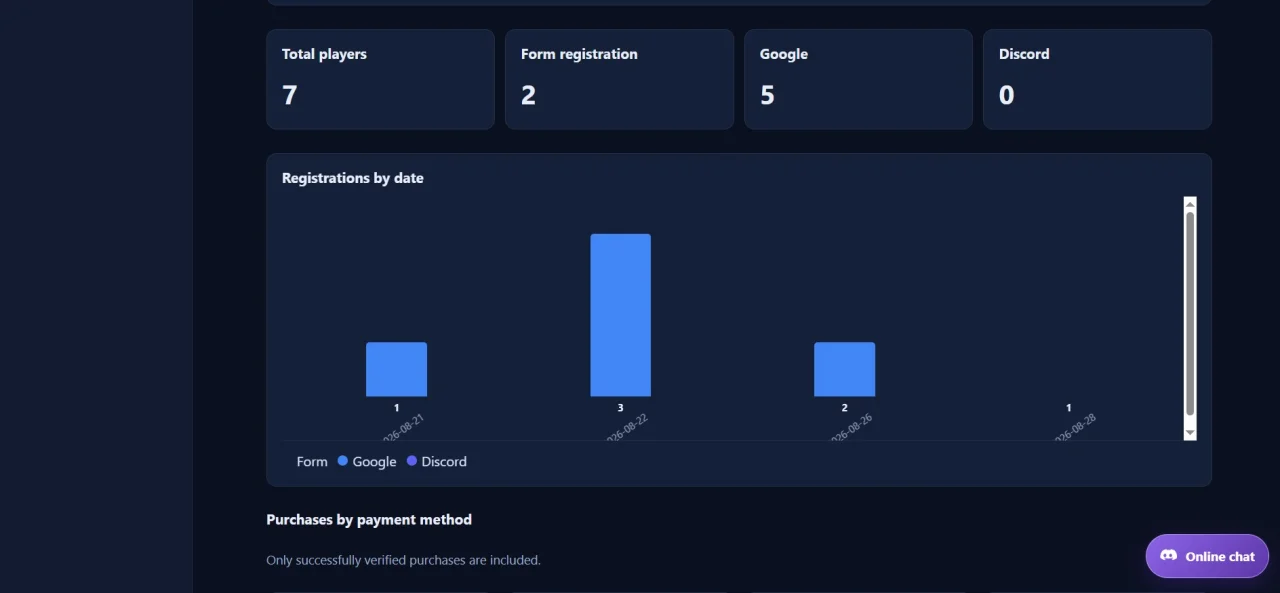Click the date label ending 08-22
This screenshot has height=593, width=1280.
tap(626, 428)
